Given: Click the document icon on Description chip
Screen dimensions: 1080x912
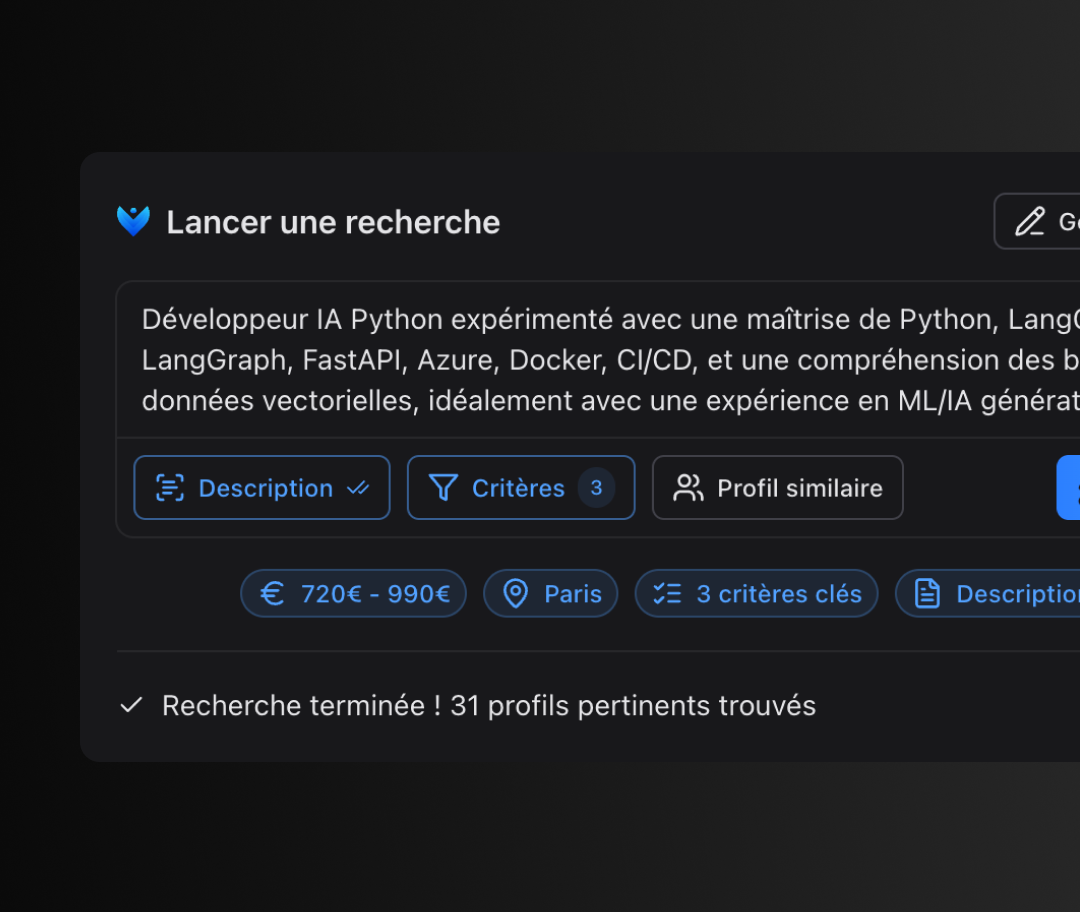Looking at the screenshot, I should [927, 594].
